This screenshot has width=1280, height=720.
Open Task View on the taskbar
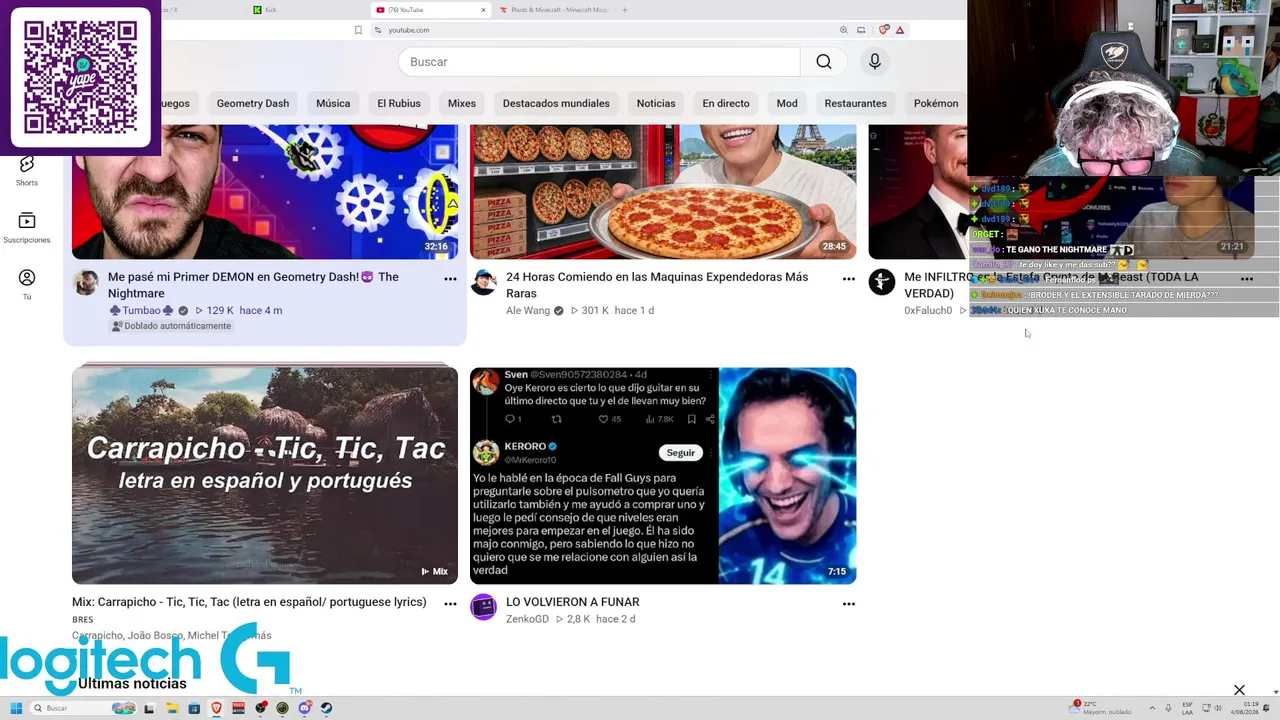(150, 708)
